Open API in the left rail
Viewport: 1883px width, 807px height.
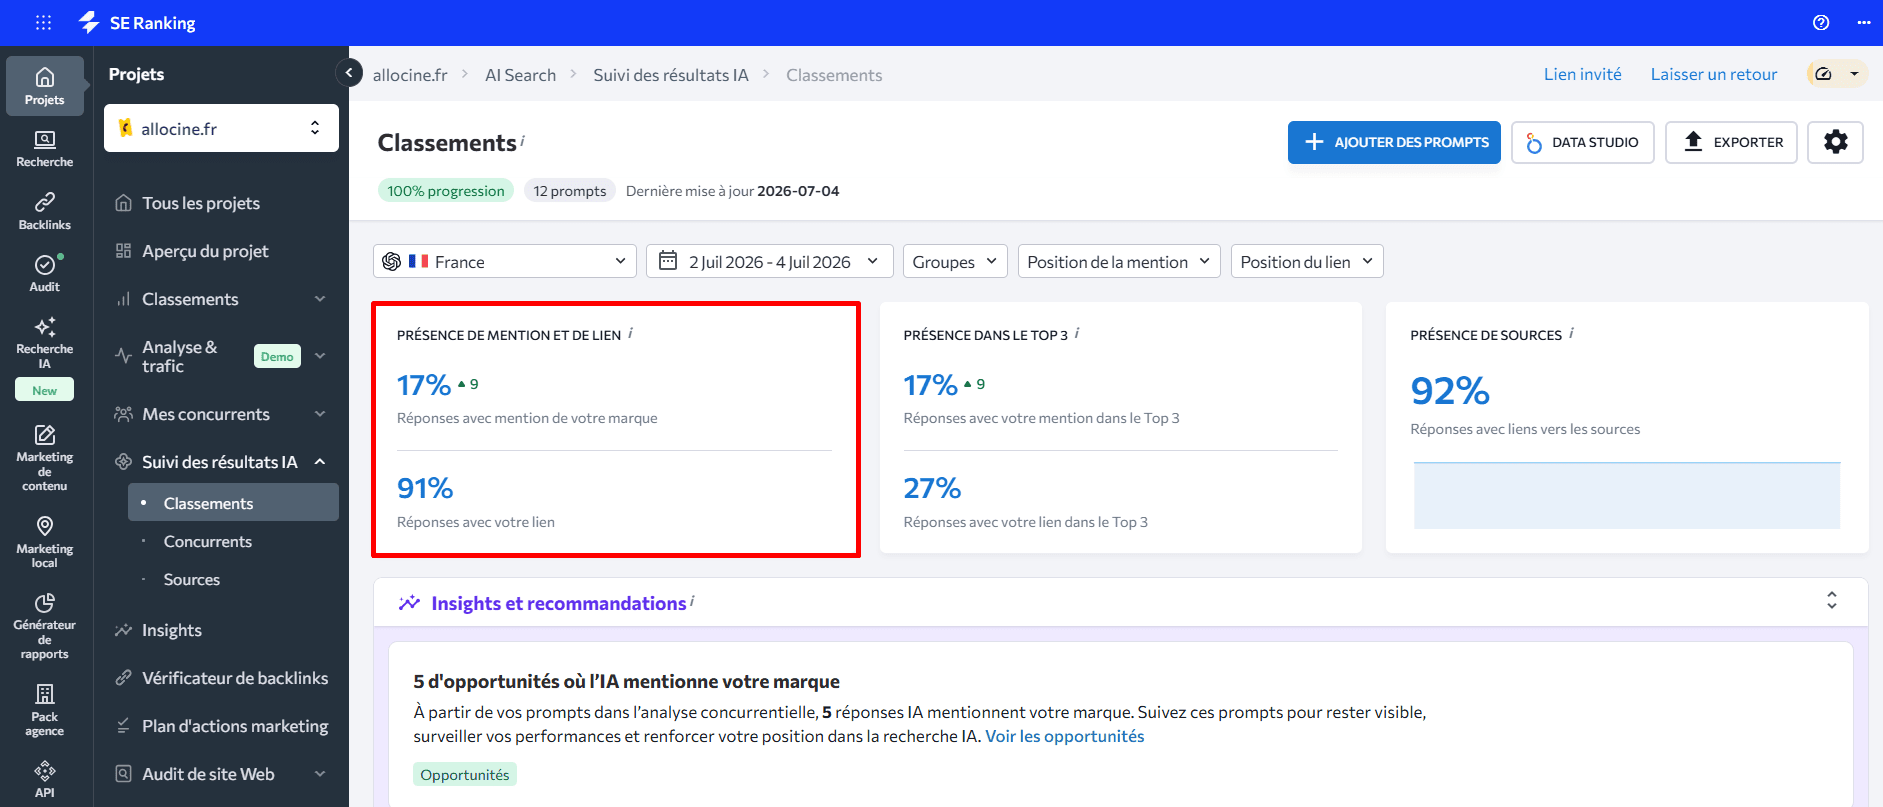[45, 779]
